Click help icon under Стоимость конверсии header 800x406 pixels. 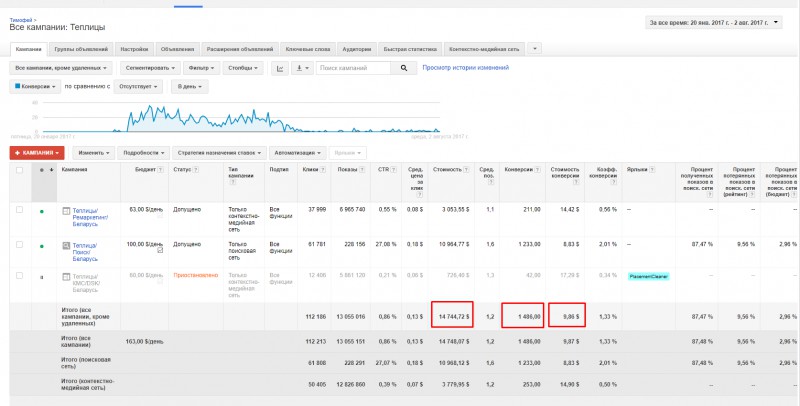point(576,182)
